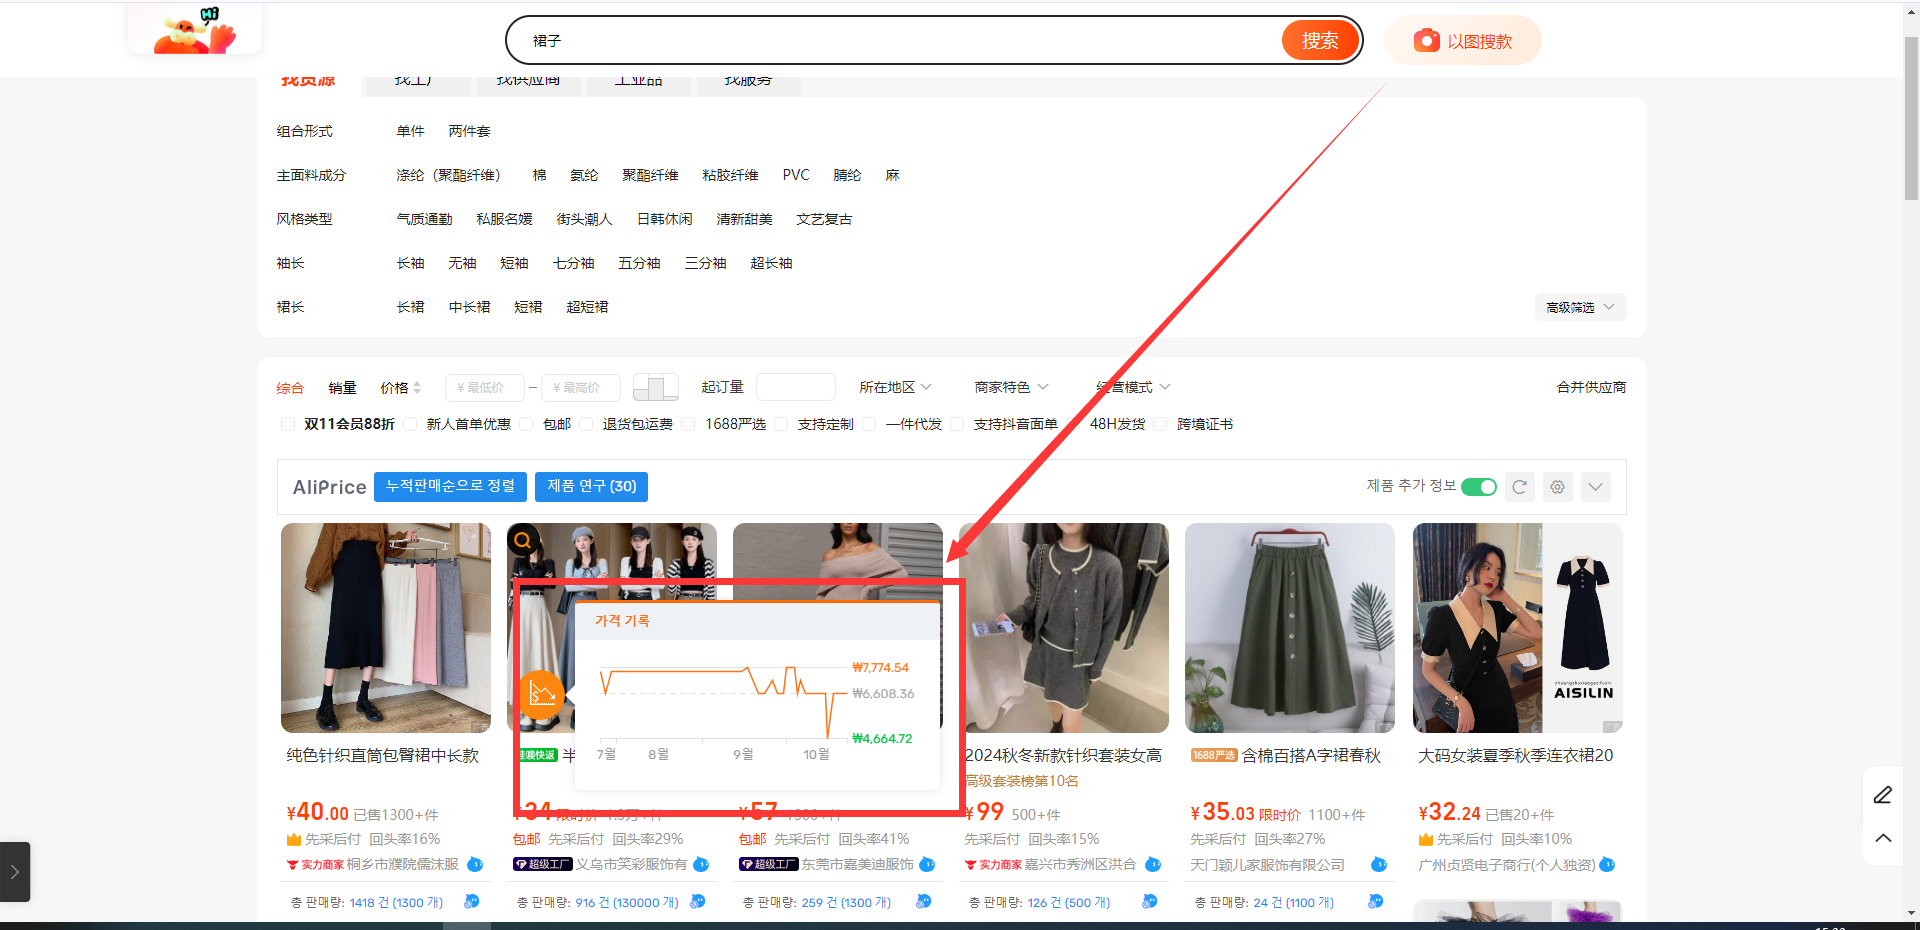Click the 1688 mascot logo
This screenshot has width=1920, height=930.
tap(195, 29)
